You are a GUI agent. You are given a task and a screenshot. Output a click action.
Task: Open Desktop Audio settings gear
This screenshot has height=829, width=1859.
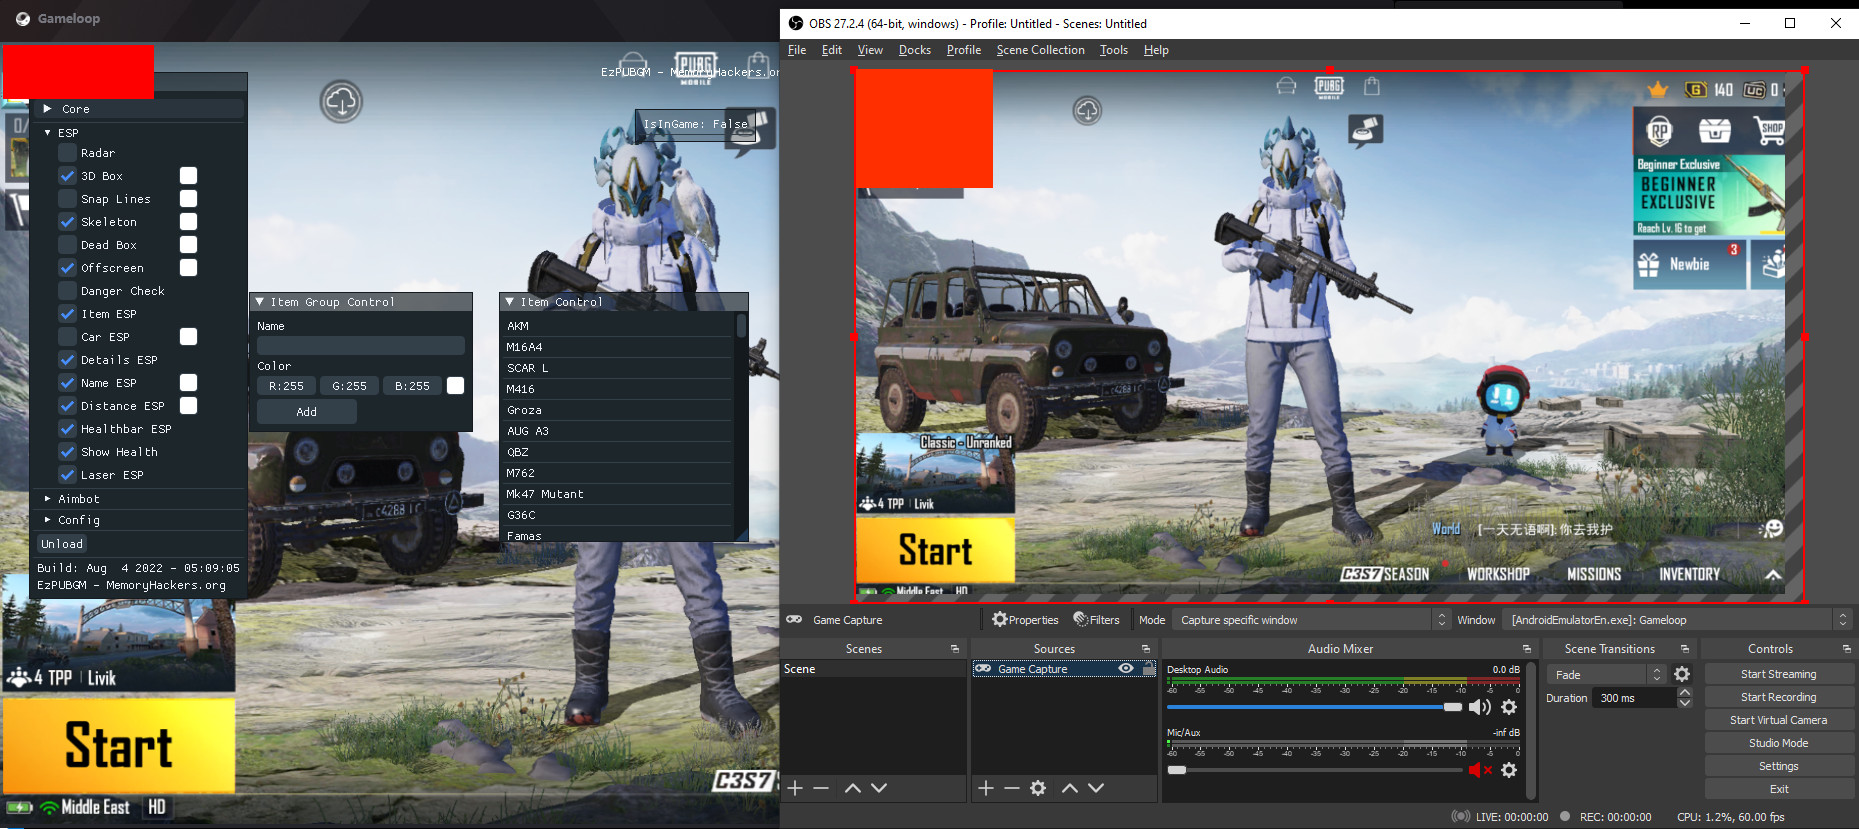[1509, 707]
